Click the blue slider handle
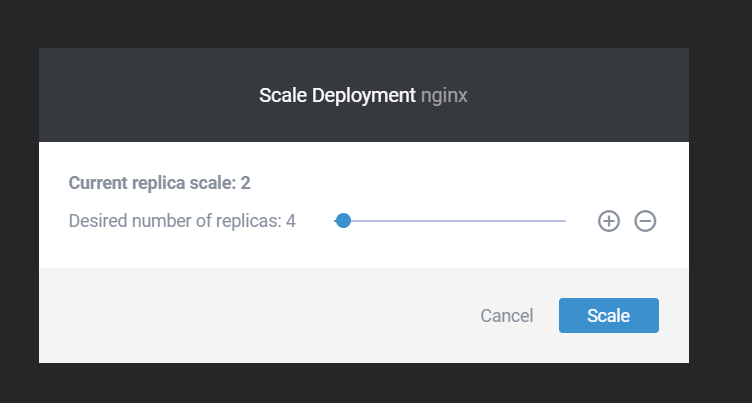The width and height of the screenshot is (752, 403). (x=343, y=221)
